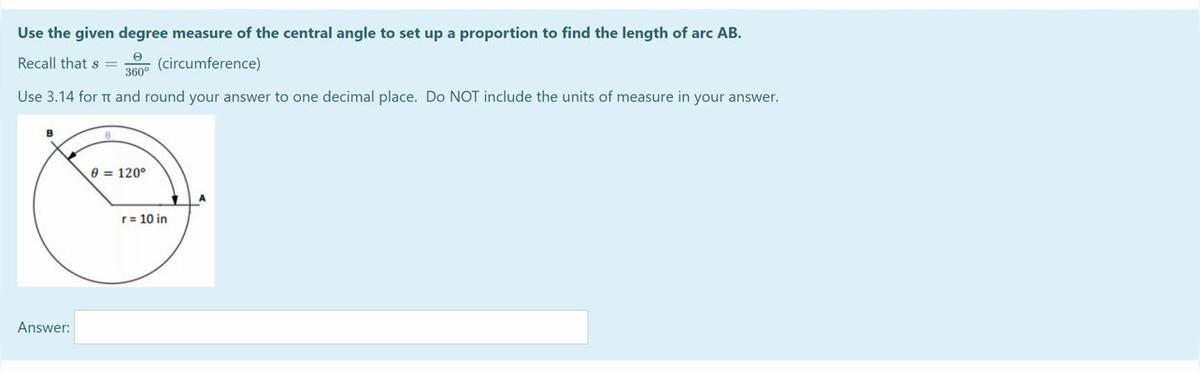Image resolution: width=1200 pixels, height=372 pixels.
Task: Click the 360° denominator in the formula
Action: click(137, 72)
